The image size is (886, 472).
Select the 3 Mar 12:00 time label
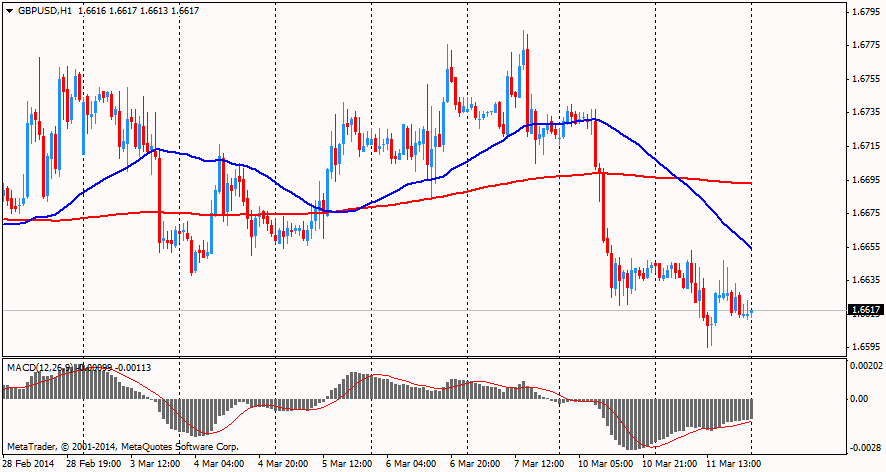pyautogui.click(x=155, y=464)
